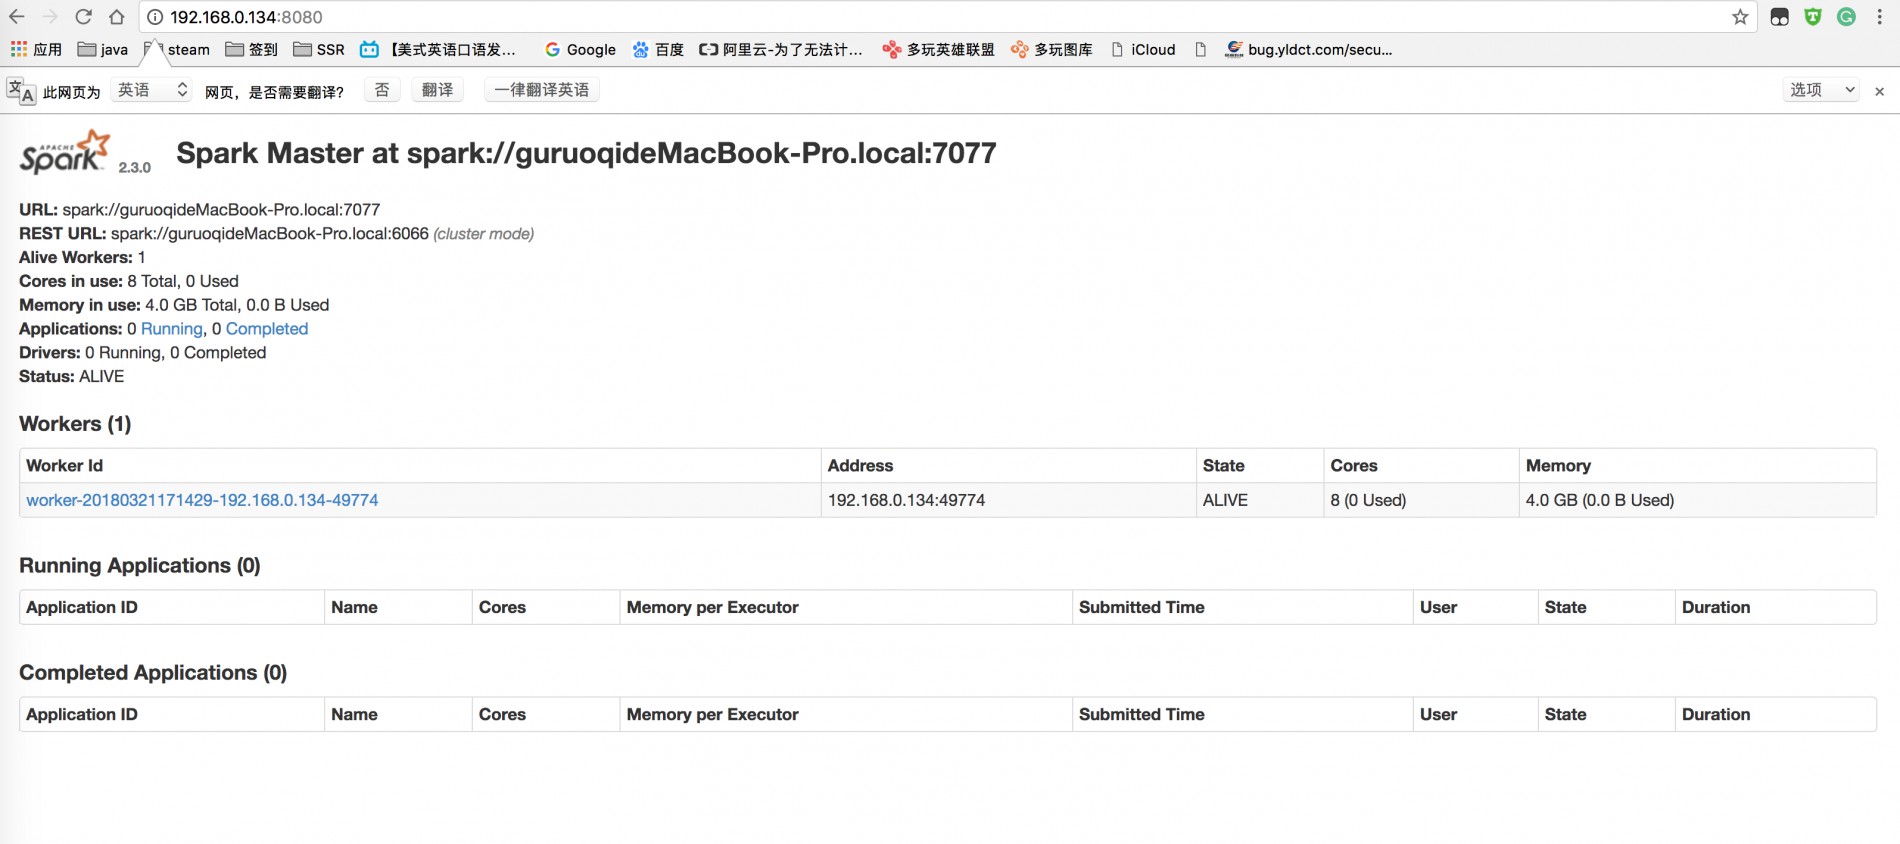Close the translation bar
1900x844 pixels.
pos(1879,91)
